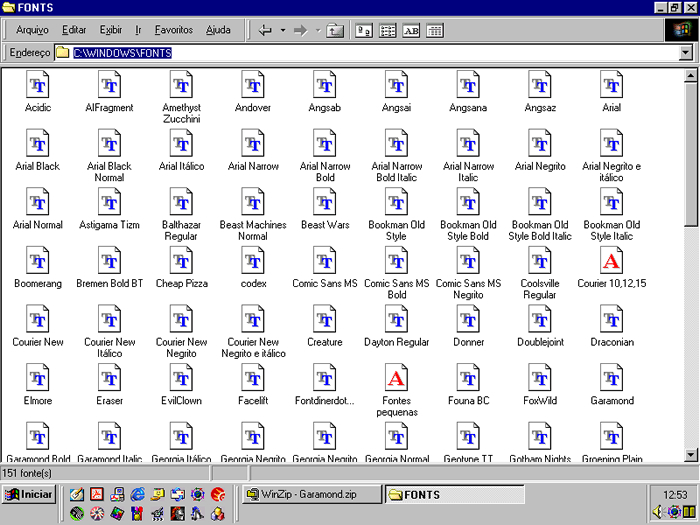Expand the Endereço address dropdown
Viewport: 700px width, 525px height.
[x=685, y=53]
